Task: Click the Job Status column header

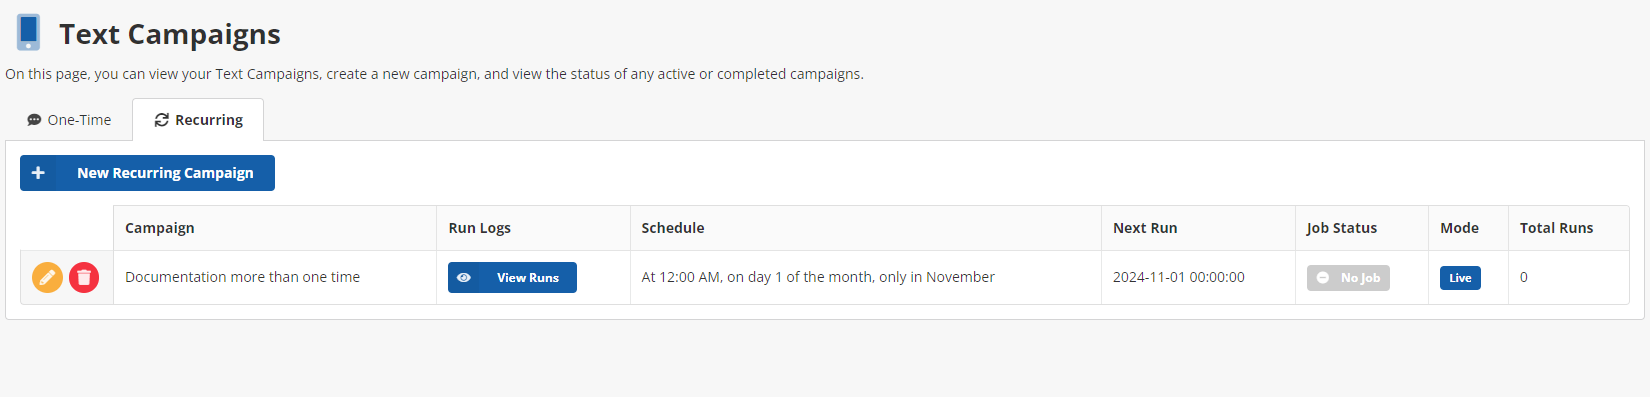Action: click(x=1341, y=228)
